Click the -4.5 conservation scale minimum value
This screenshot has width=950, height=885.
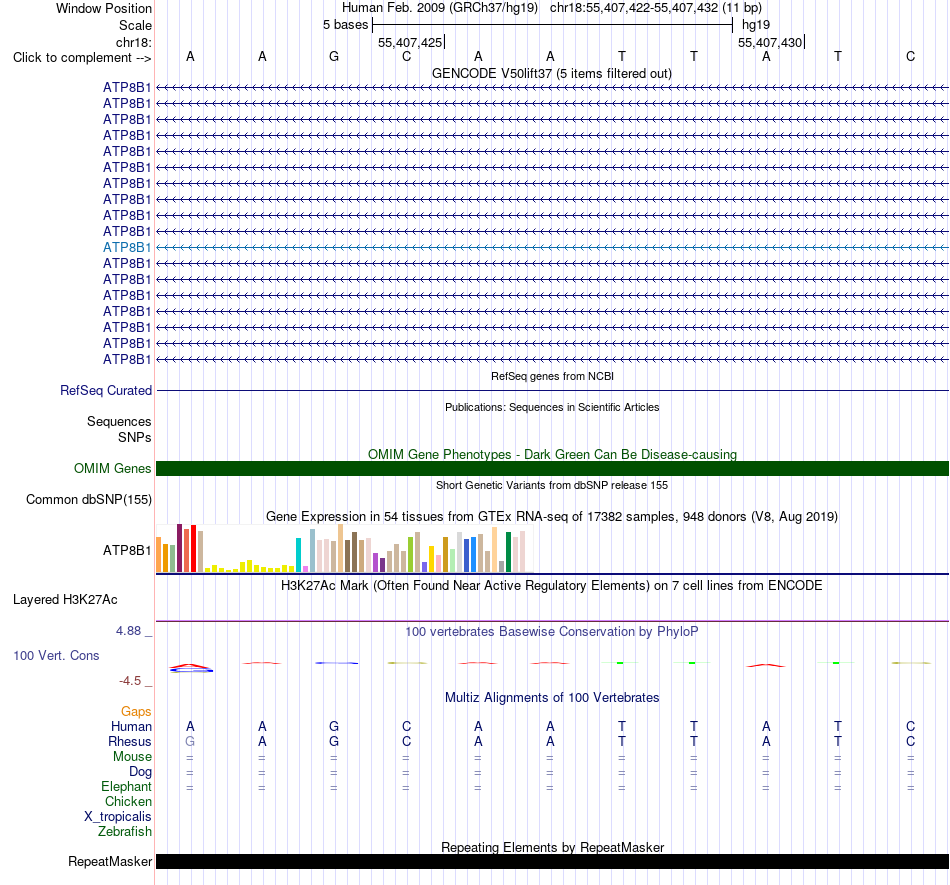[130, 681]
